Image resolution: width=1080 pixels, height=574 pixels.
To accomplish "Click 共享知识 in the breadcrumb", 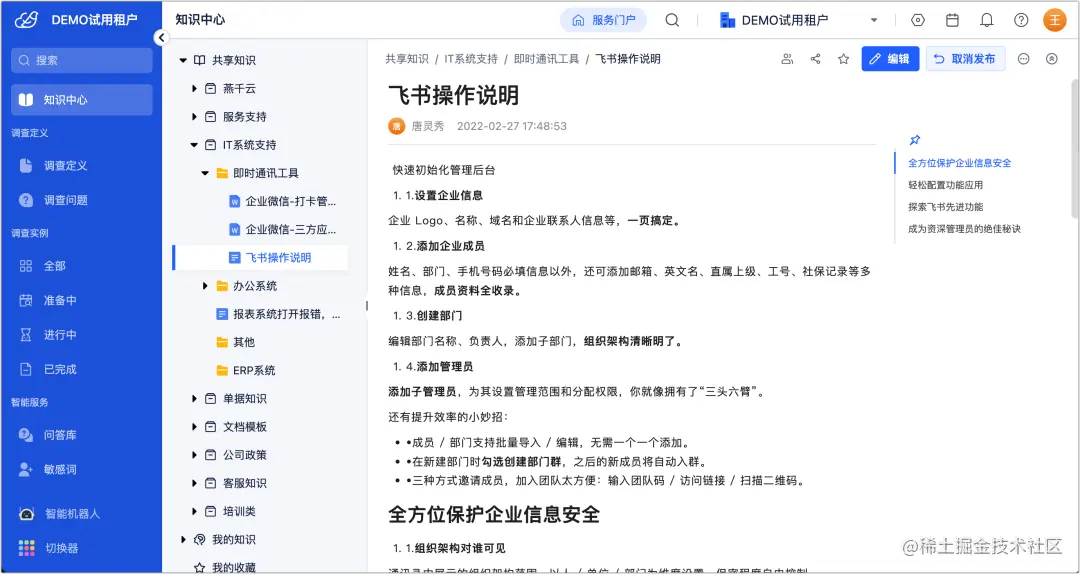I will pyautogui.click(x=406, y=59).
